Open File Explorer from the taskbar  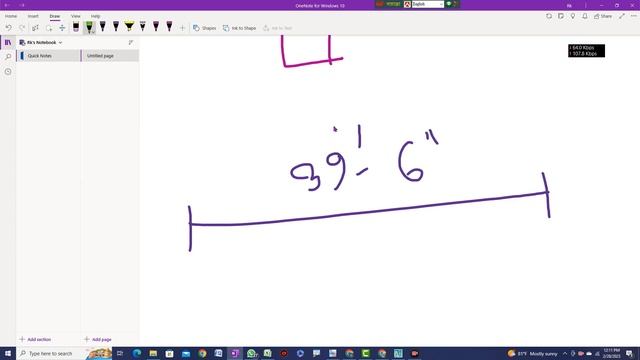pos(153,353)
